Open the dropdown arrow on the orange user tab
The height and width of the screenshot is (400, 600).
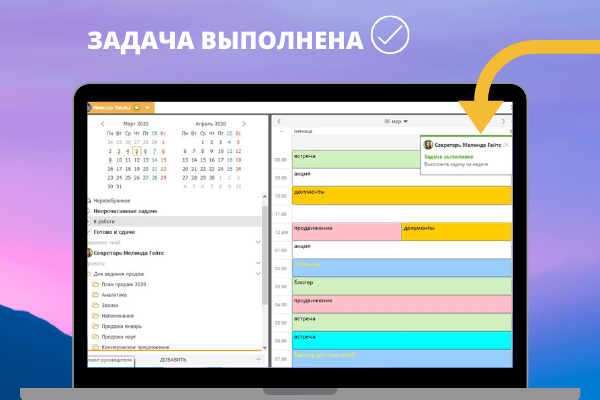(x=148, y=108)
